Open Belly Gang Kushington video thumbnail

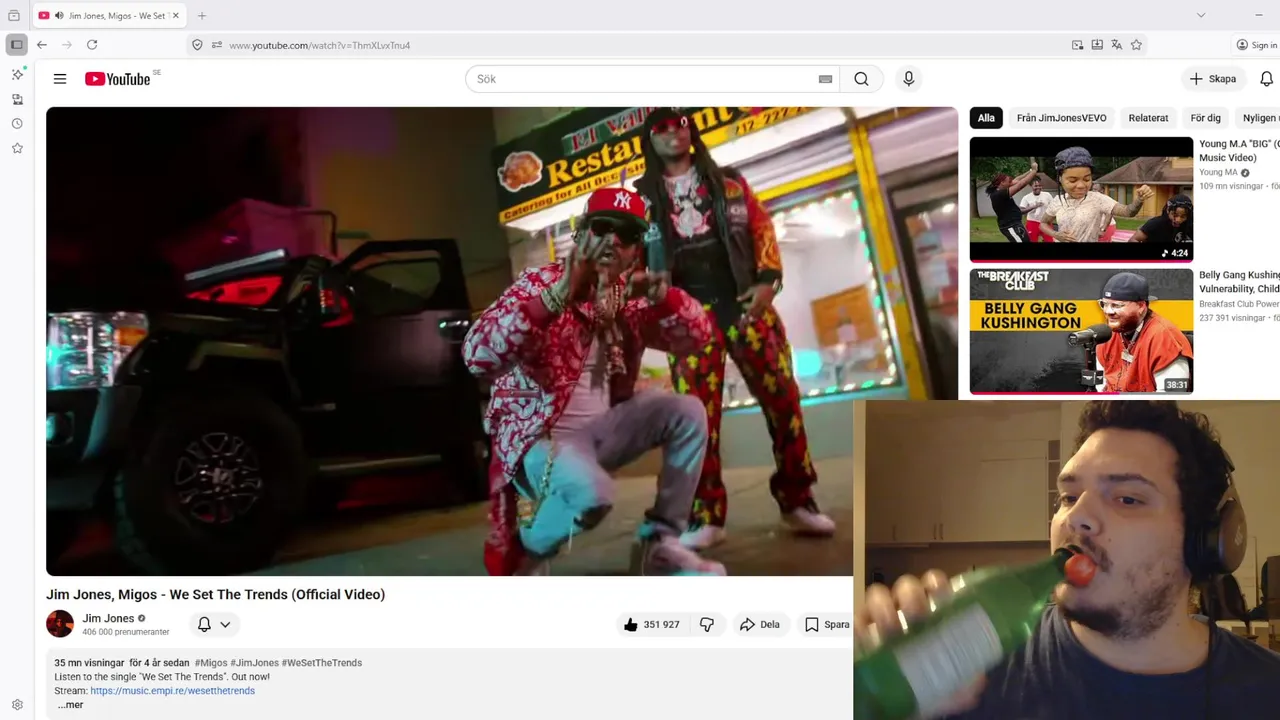tap(1081, 331)
